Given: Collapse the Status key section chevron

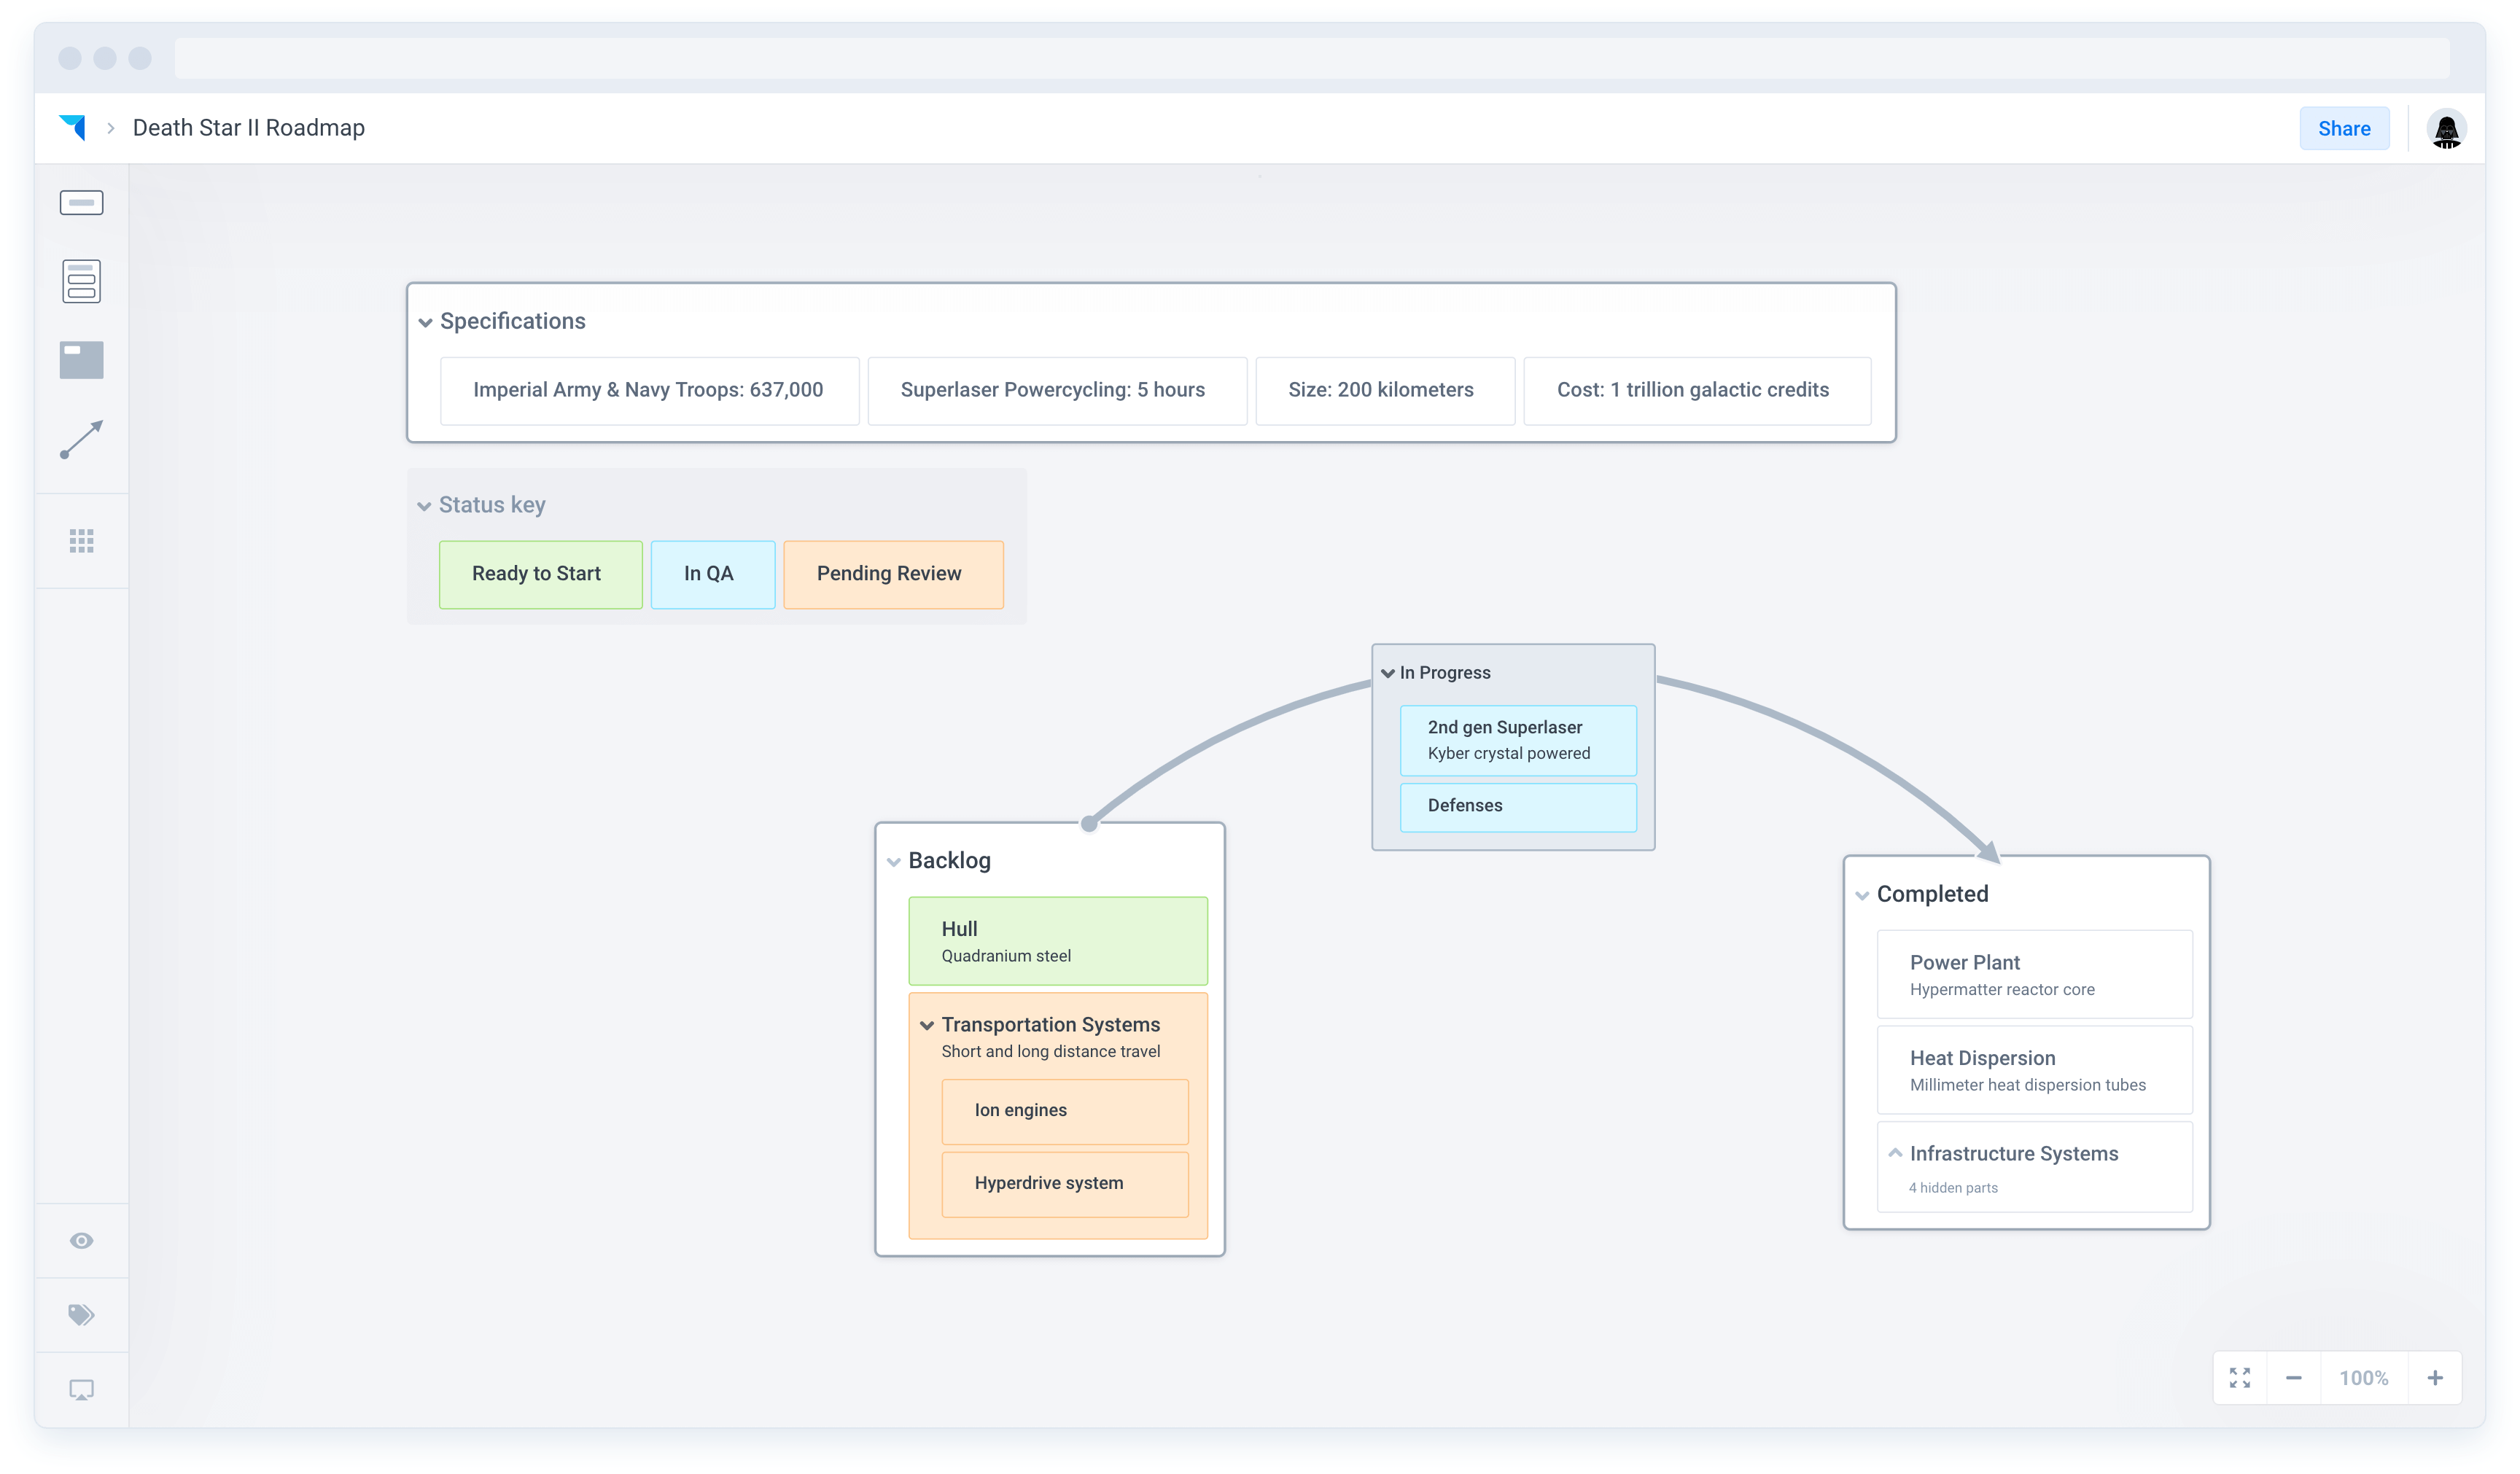Looking at the screenshot, I should pos(424,506).
